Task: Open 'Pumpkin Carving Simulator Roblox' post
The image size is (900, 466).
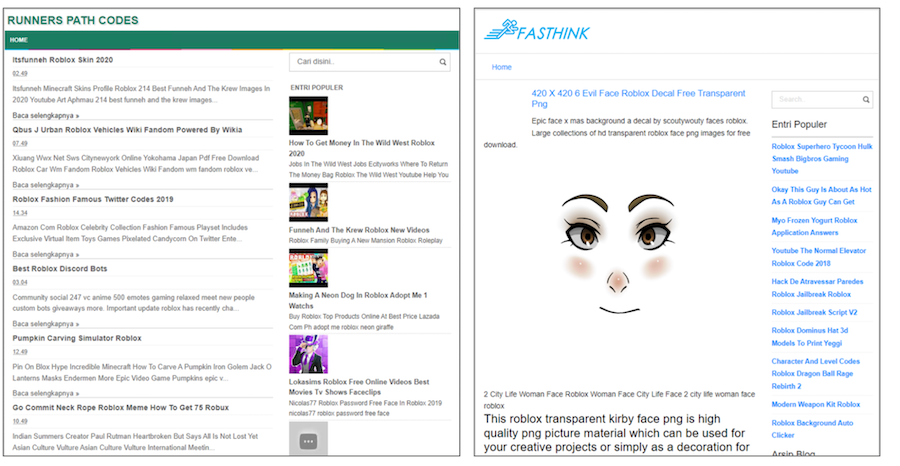Action: point(77,338)
